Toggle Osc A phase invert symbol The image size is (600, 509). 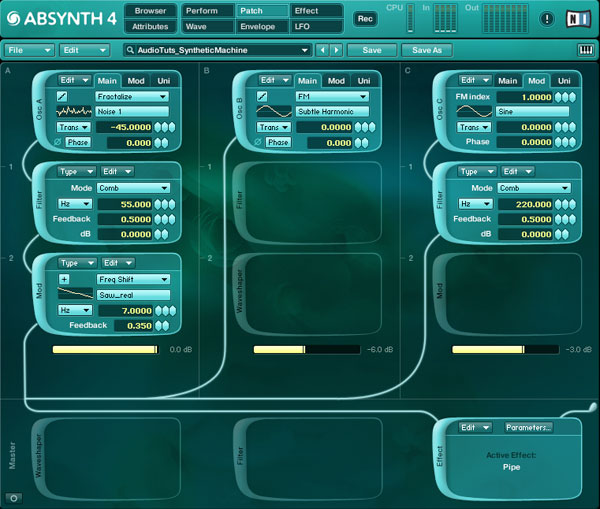[58, 142]
